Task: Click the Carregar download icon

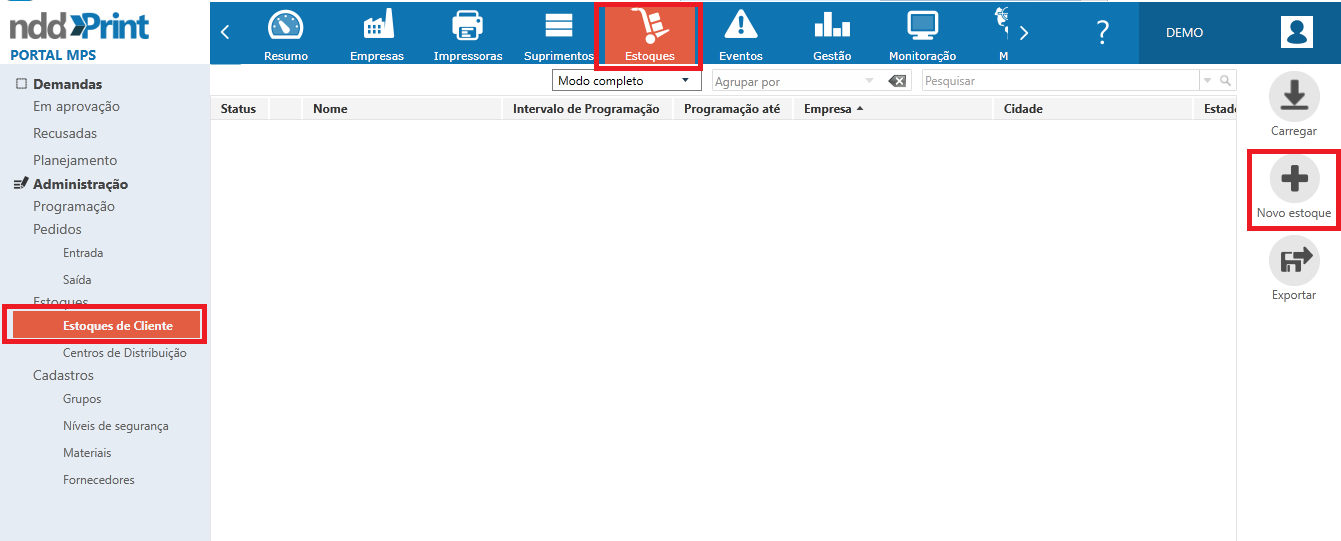Action: pos(1293,96)
